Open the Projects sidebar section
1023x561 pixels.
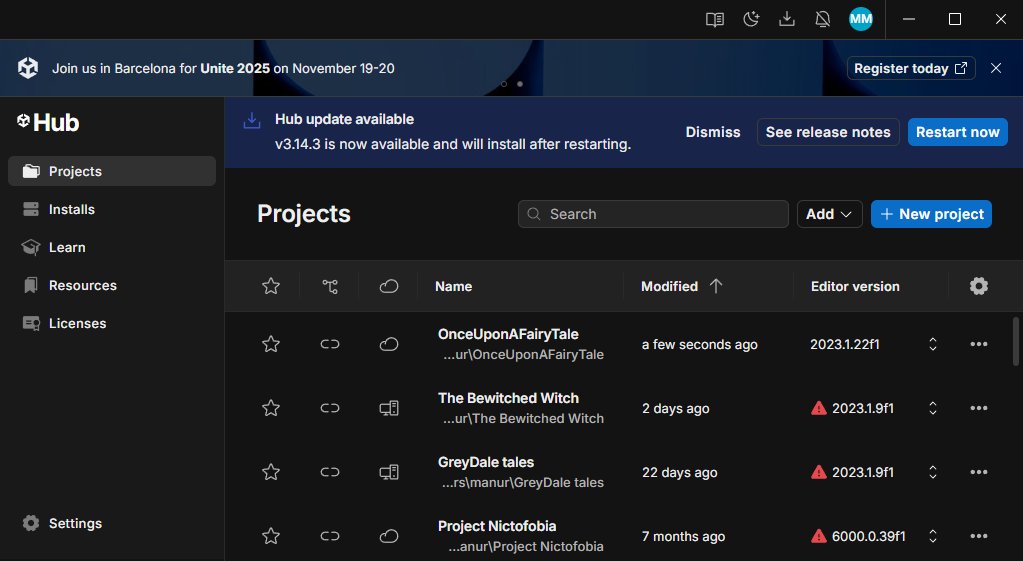[x=112, y=171]
